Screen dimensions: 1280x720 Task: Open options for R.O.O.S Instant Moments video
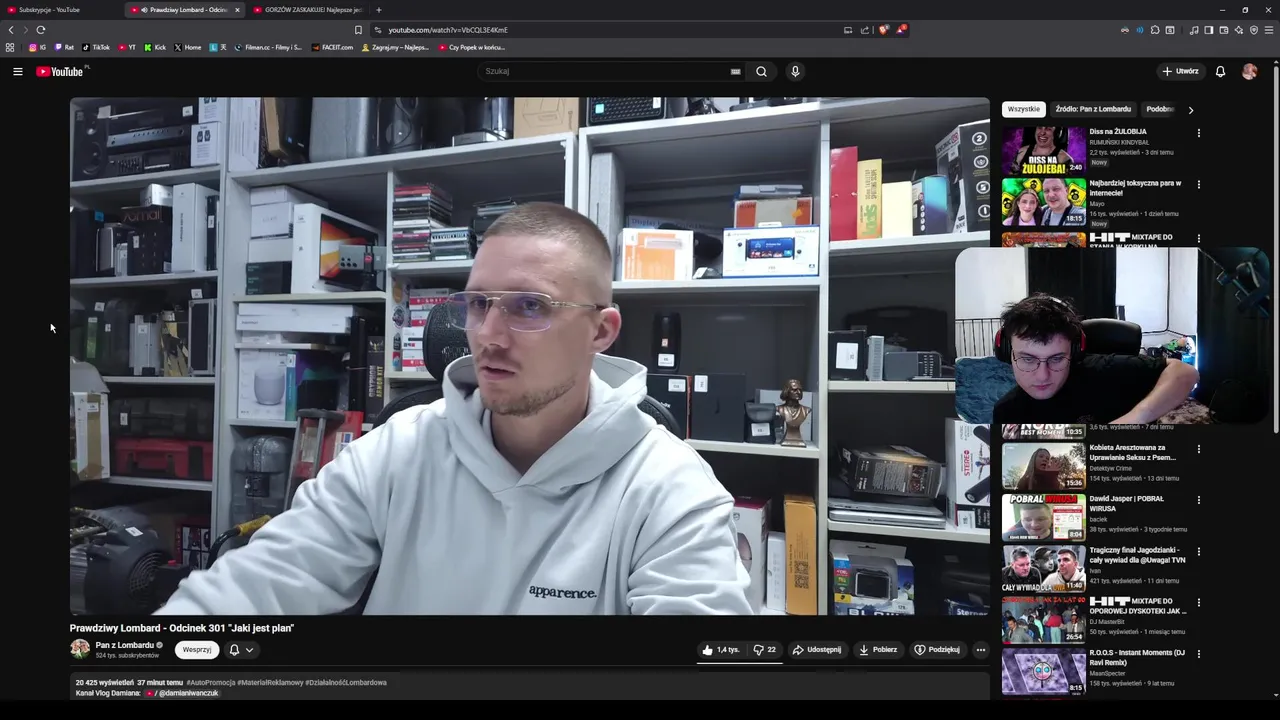pos(1198,654)
